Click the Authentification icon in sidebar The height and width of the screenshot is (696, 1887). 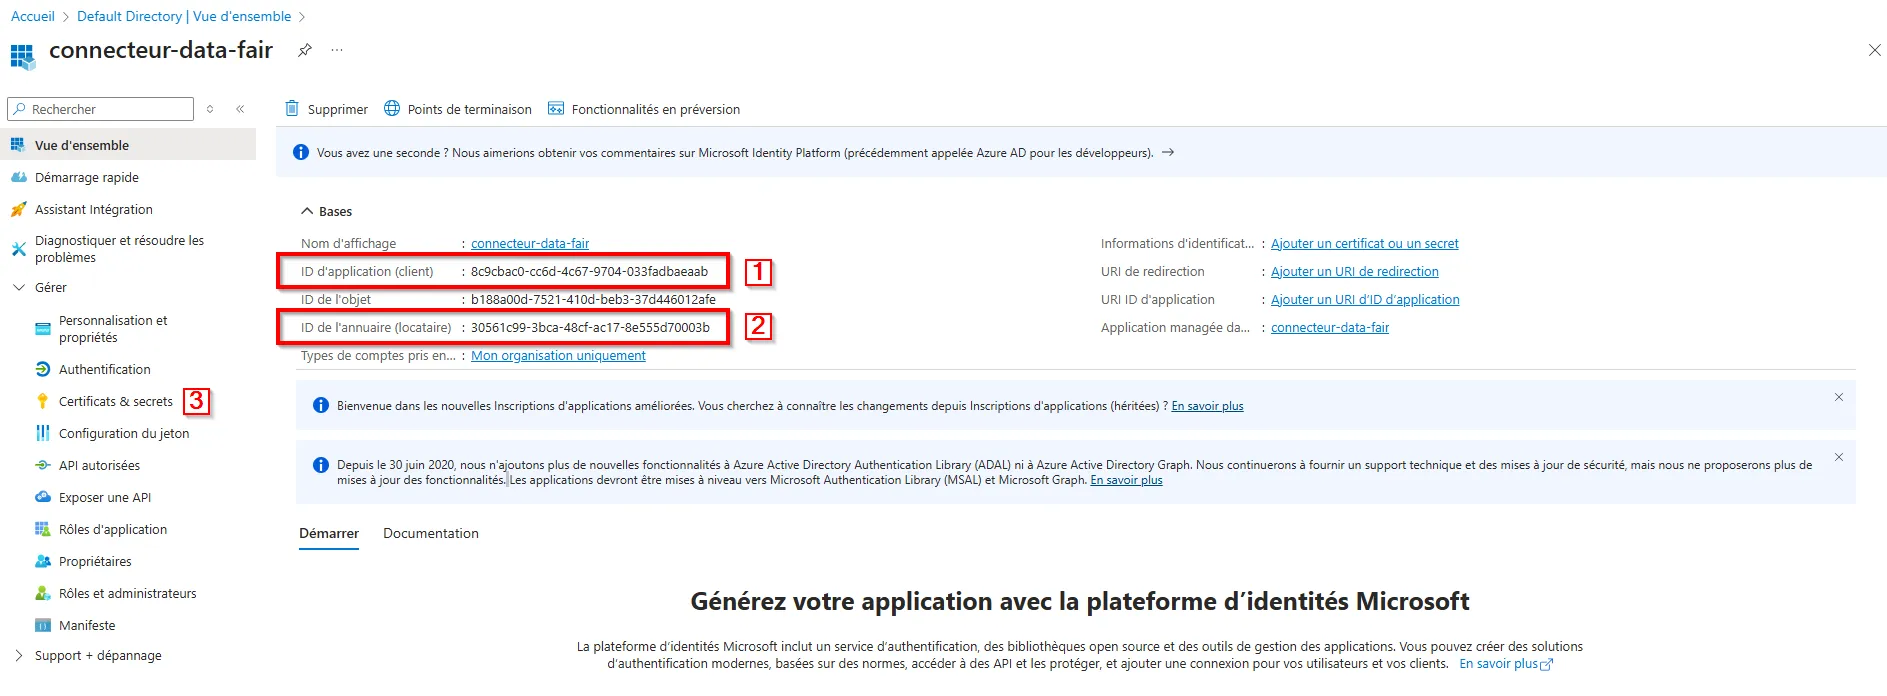[42, 369]
